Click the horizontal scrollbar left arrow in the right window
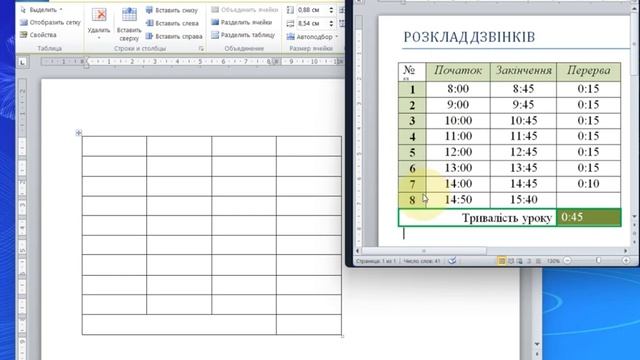Image resolution: width=640 pixels, height=360 pixels. (x=358, y=251)
